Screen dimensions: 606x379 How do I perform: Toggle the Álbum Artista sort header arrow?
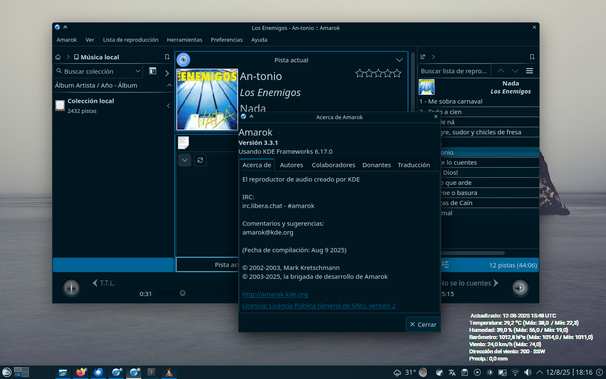(x=169, y=85)
